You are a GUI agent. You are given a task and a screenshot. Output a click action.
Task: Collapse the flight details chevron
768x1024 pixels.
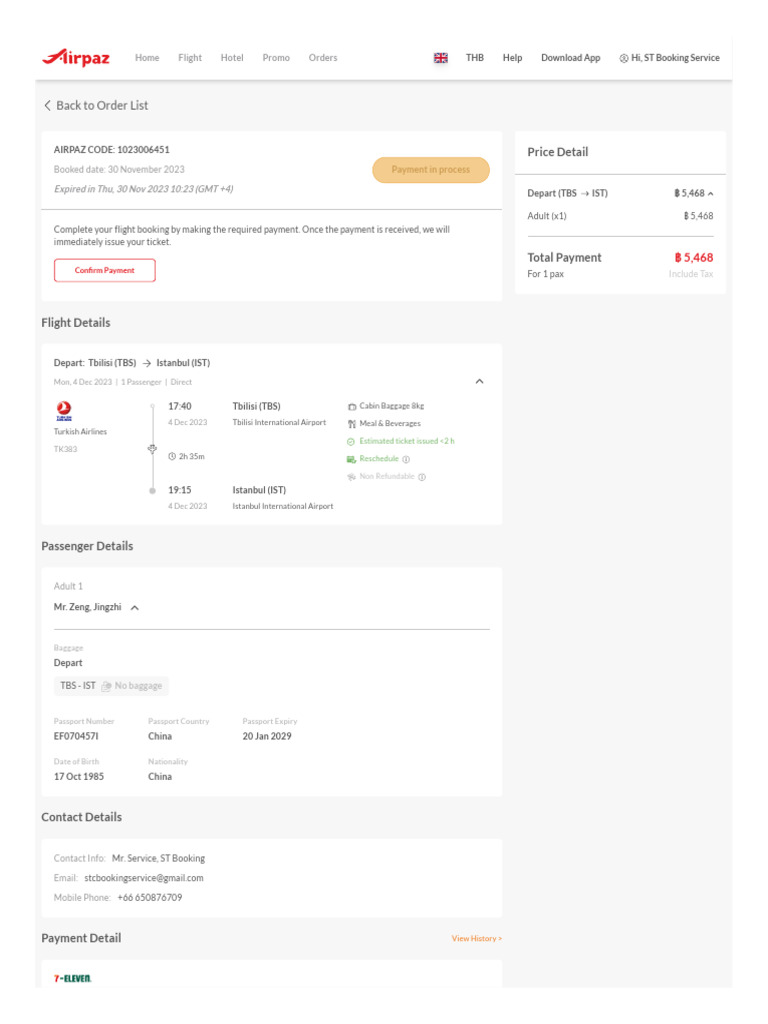click(479, 381)
